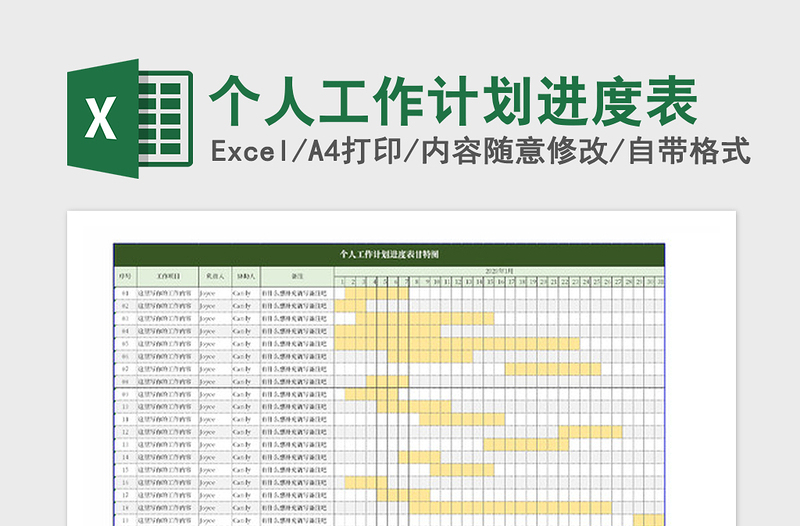Click the 2020年1月 month header cell

(x=499, y=271)
